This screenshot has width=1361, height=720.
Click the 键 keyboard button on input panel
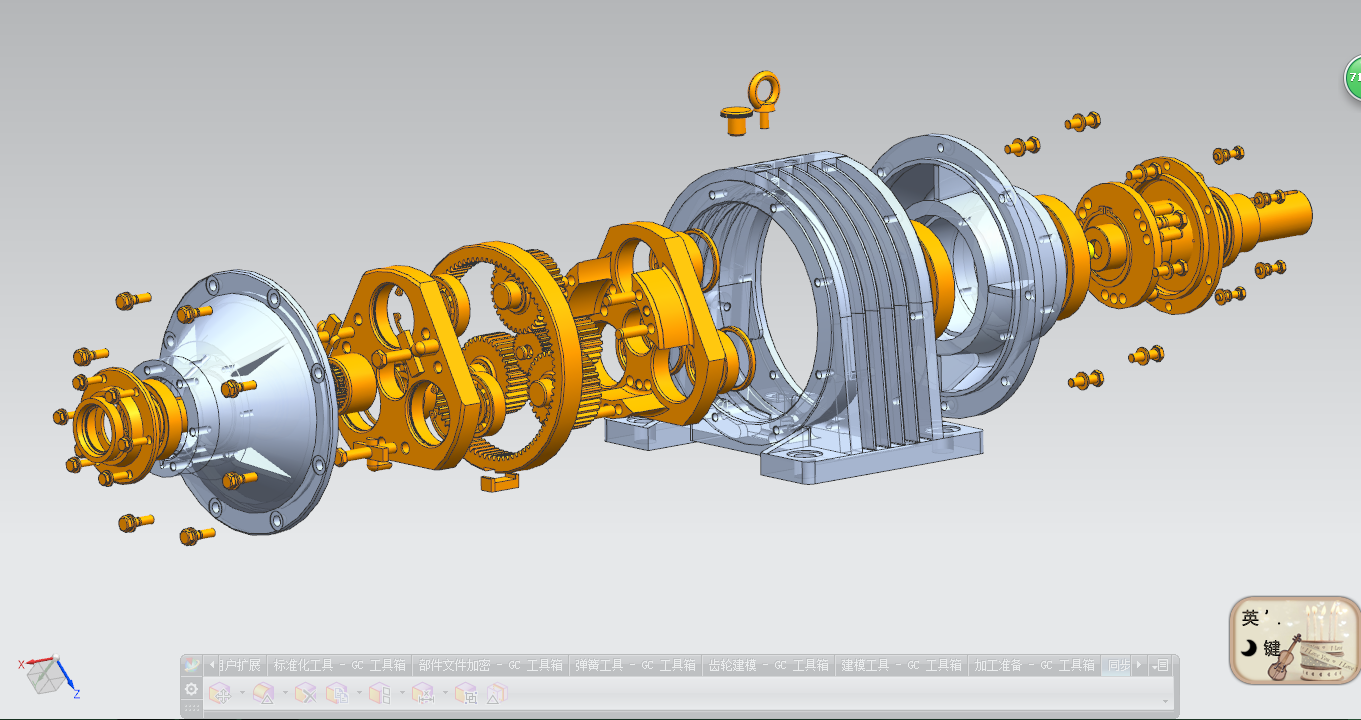tap(1272, 648)
